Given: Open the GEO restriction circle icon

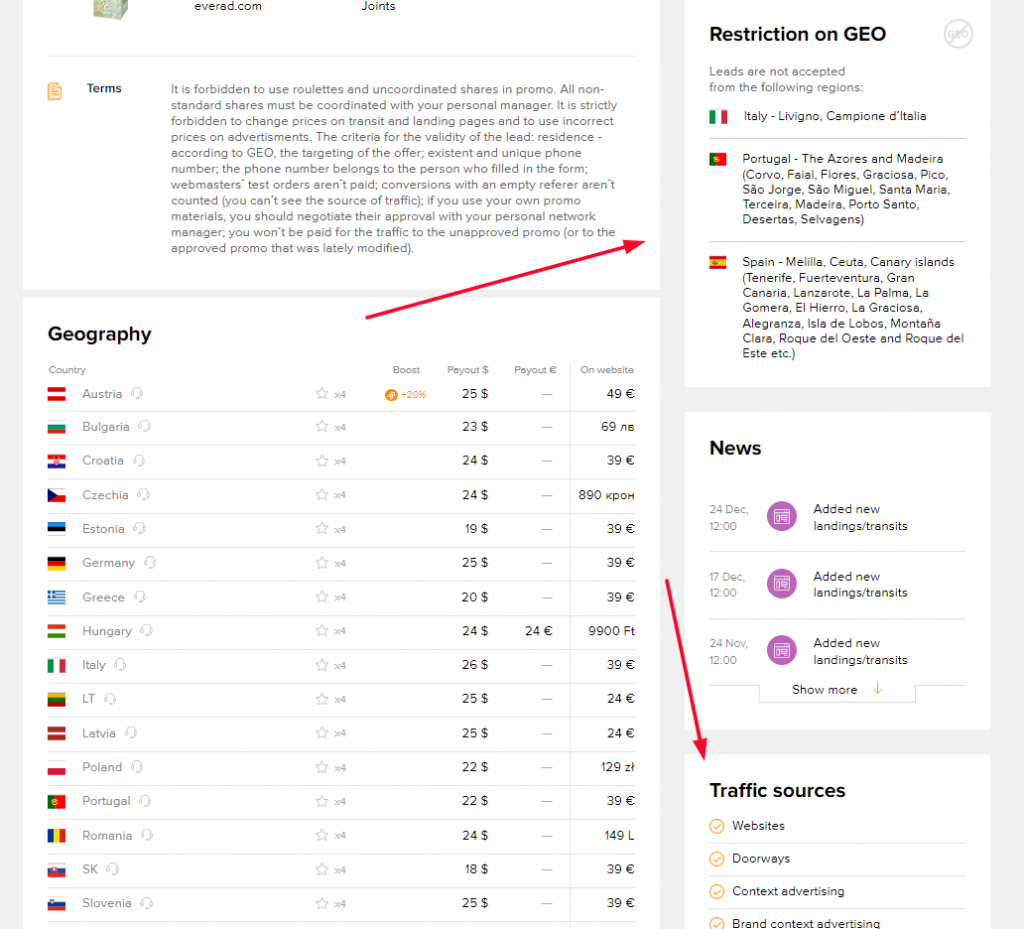Looking at the screenshot, I should [957, 33].
